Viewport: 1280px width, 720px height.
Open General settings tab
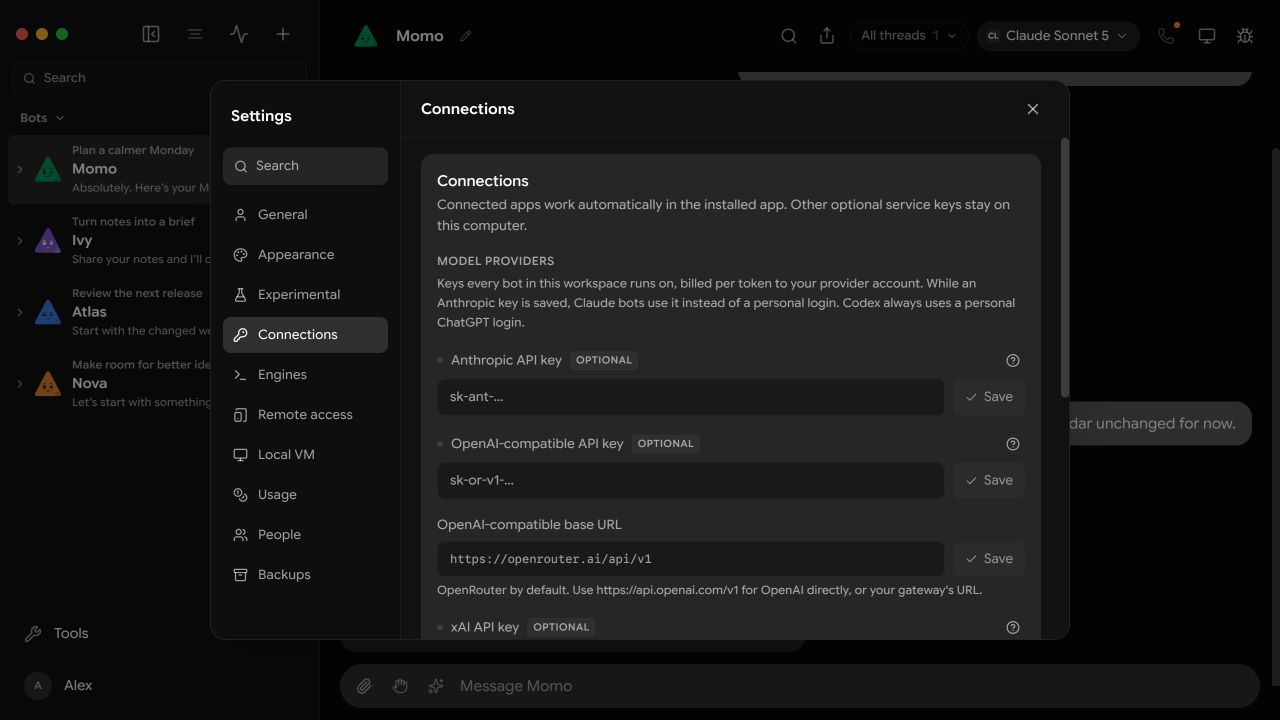[305, 214]
